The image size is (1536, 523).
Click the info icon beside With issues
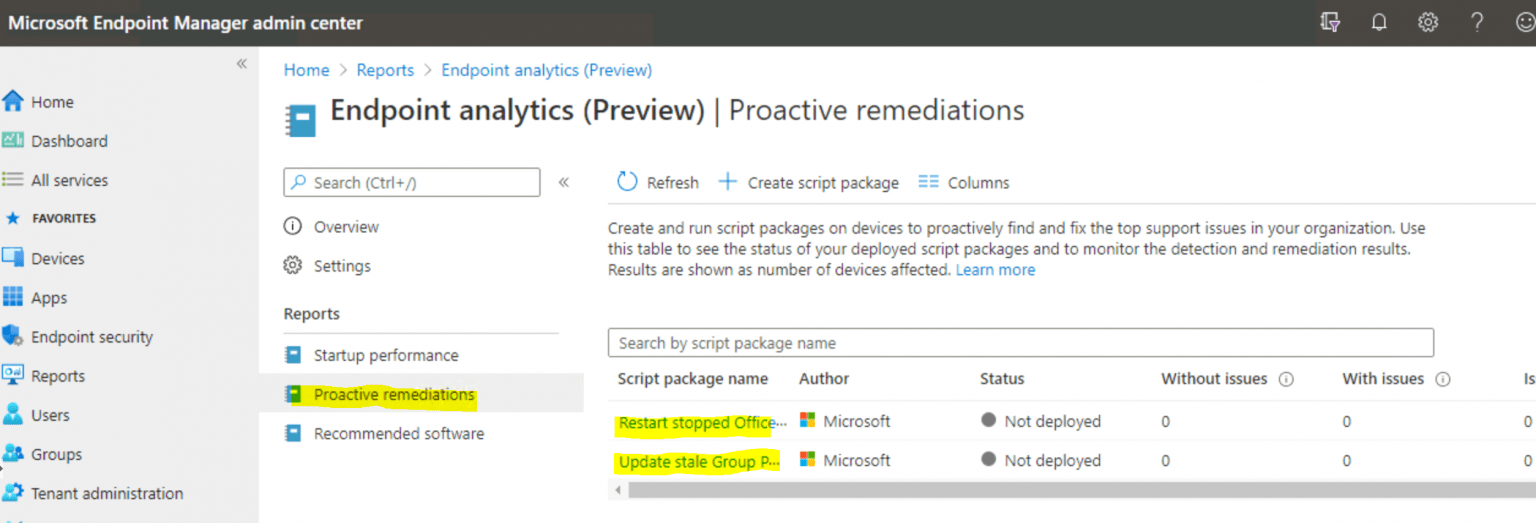coord(1443,380)
